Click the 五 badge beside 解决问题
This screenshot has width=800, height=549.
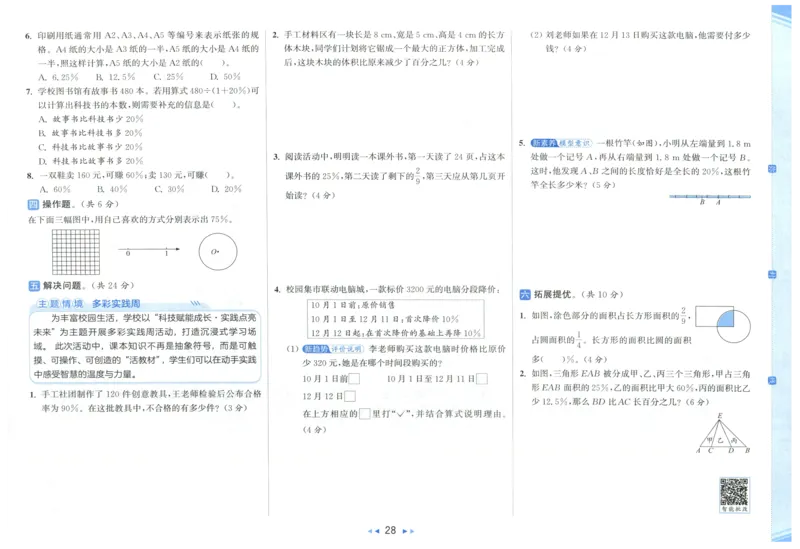point(34,286)
